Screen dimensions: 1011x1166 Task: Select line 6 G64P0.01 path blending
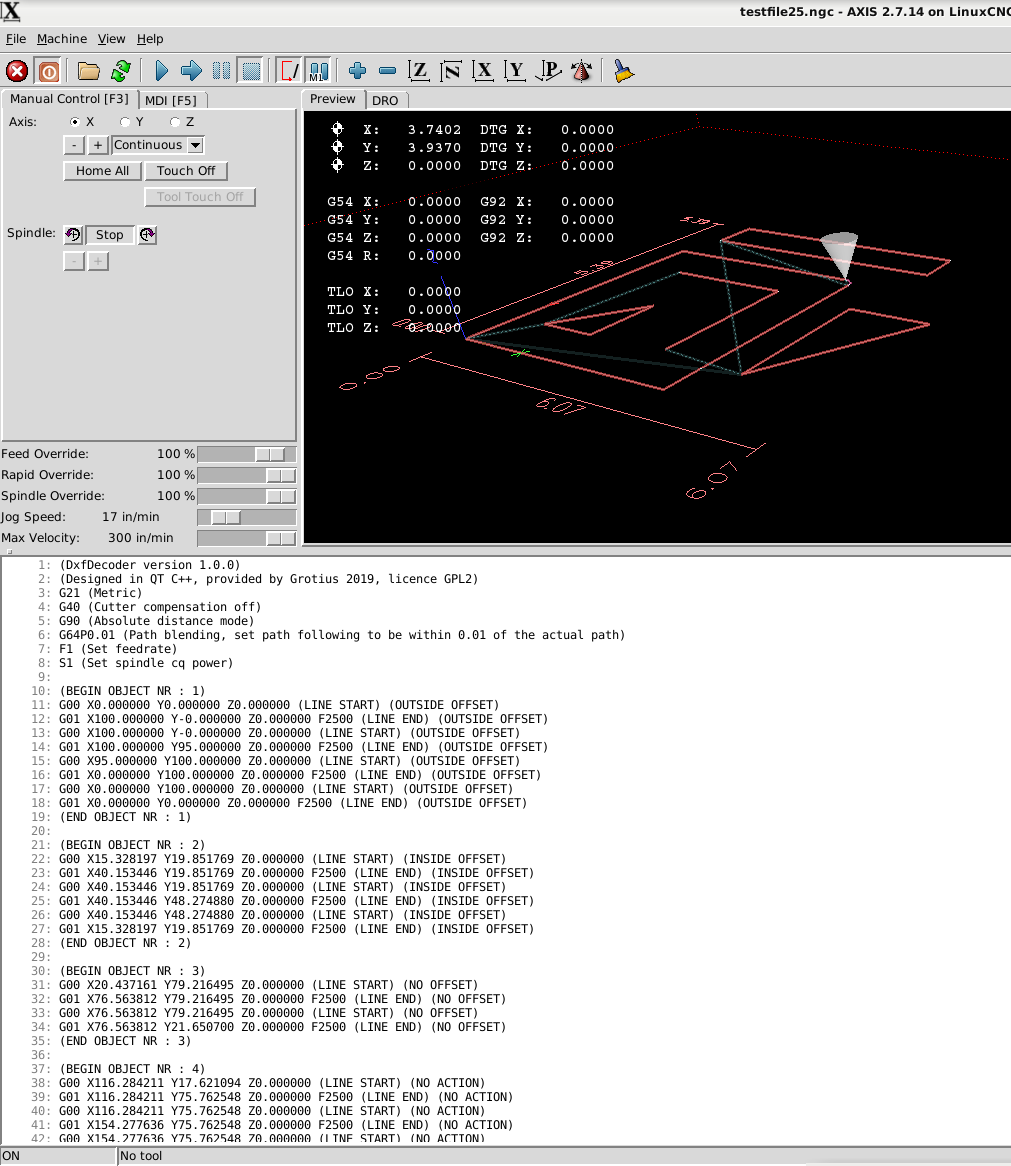(x=342, y=636)
